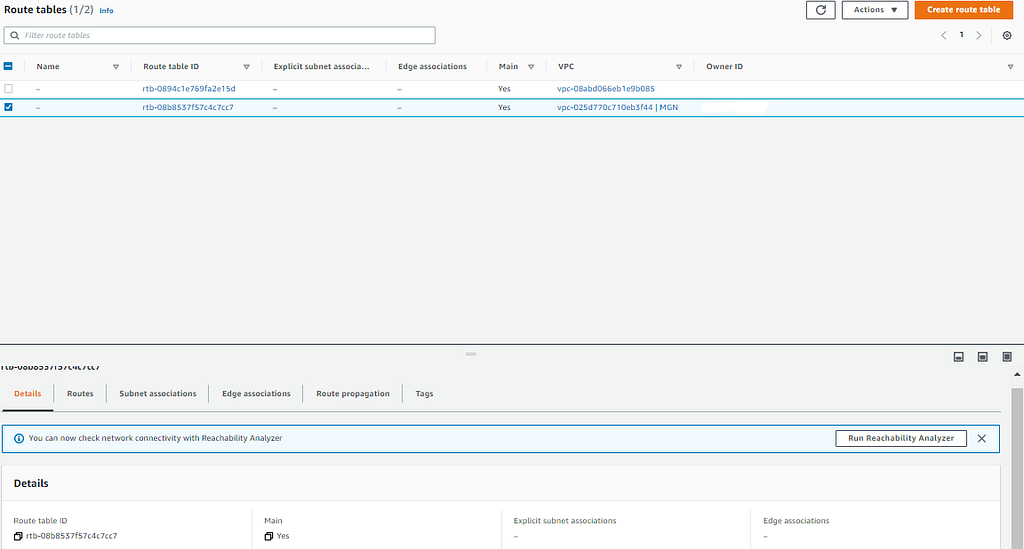Click the details panel vertical scrollbar
Image resolution: width=1024 pixels, height=549 pixels.
click(x=1017, y=469)
